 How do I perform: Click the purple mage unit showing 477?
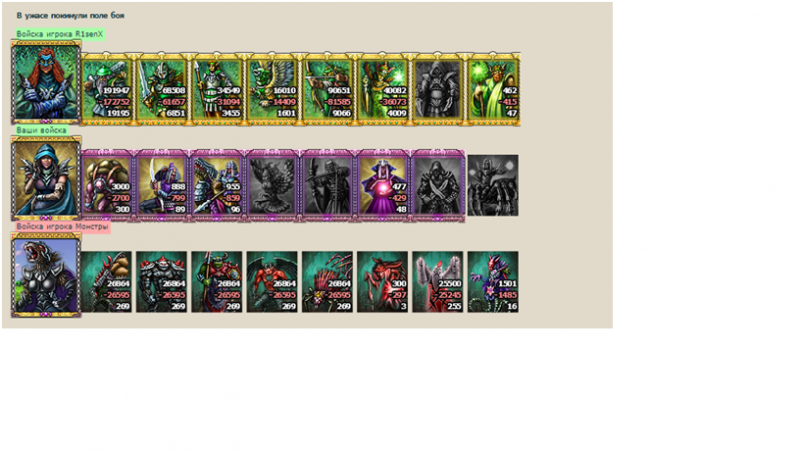[382, 186]
